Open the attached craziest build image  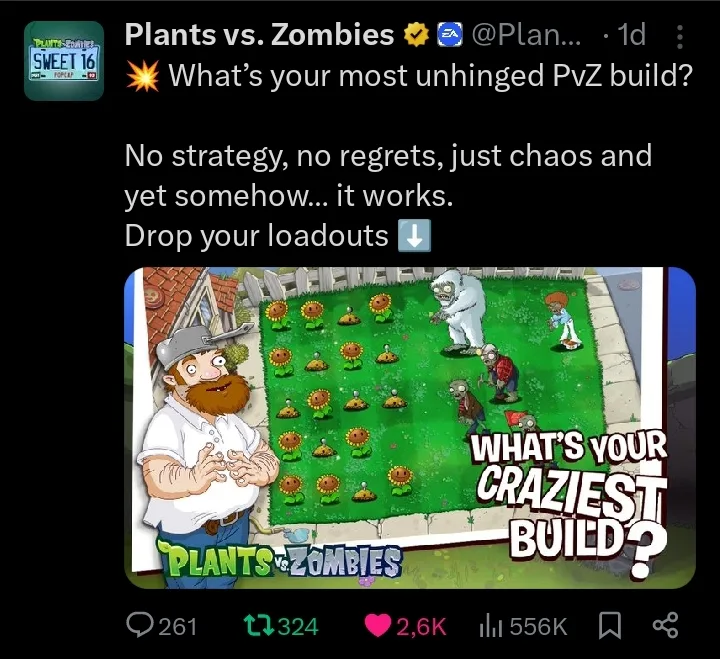(x=410, y=428)
